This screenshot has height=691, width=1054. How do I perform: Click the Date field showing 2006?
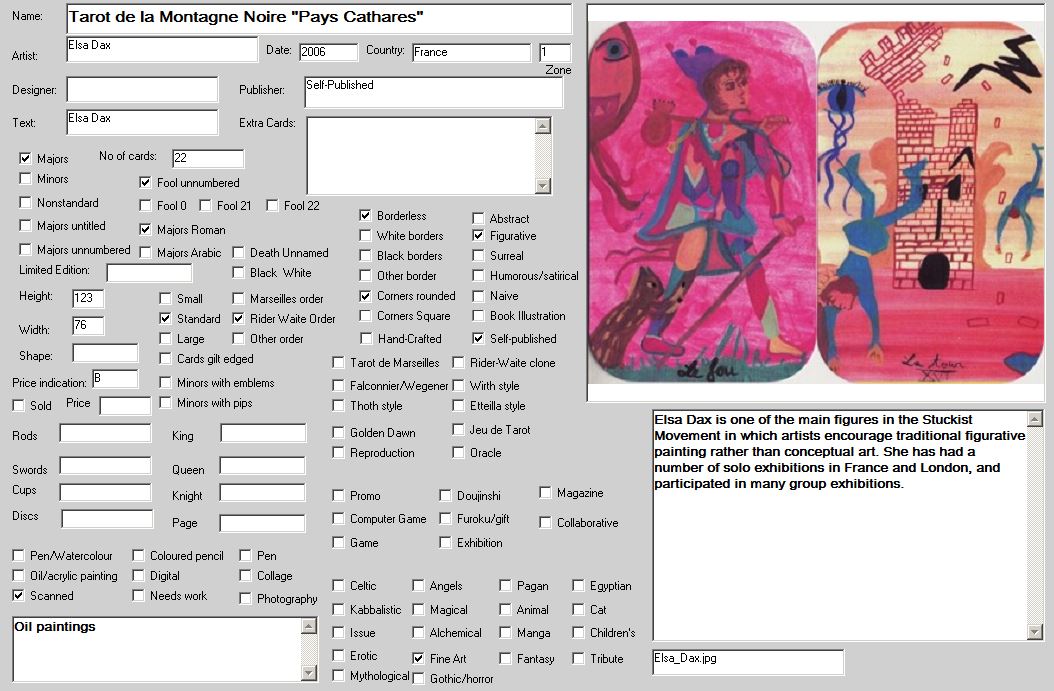tap(327, 52)
